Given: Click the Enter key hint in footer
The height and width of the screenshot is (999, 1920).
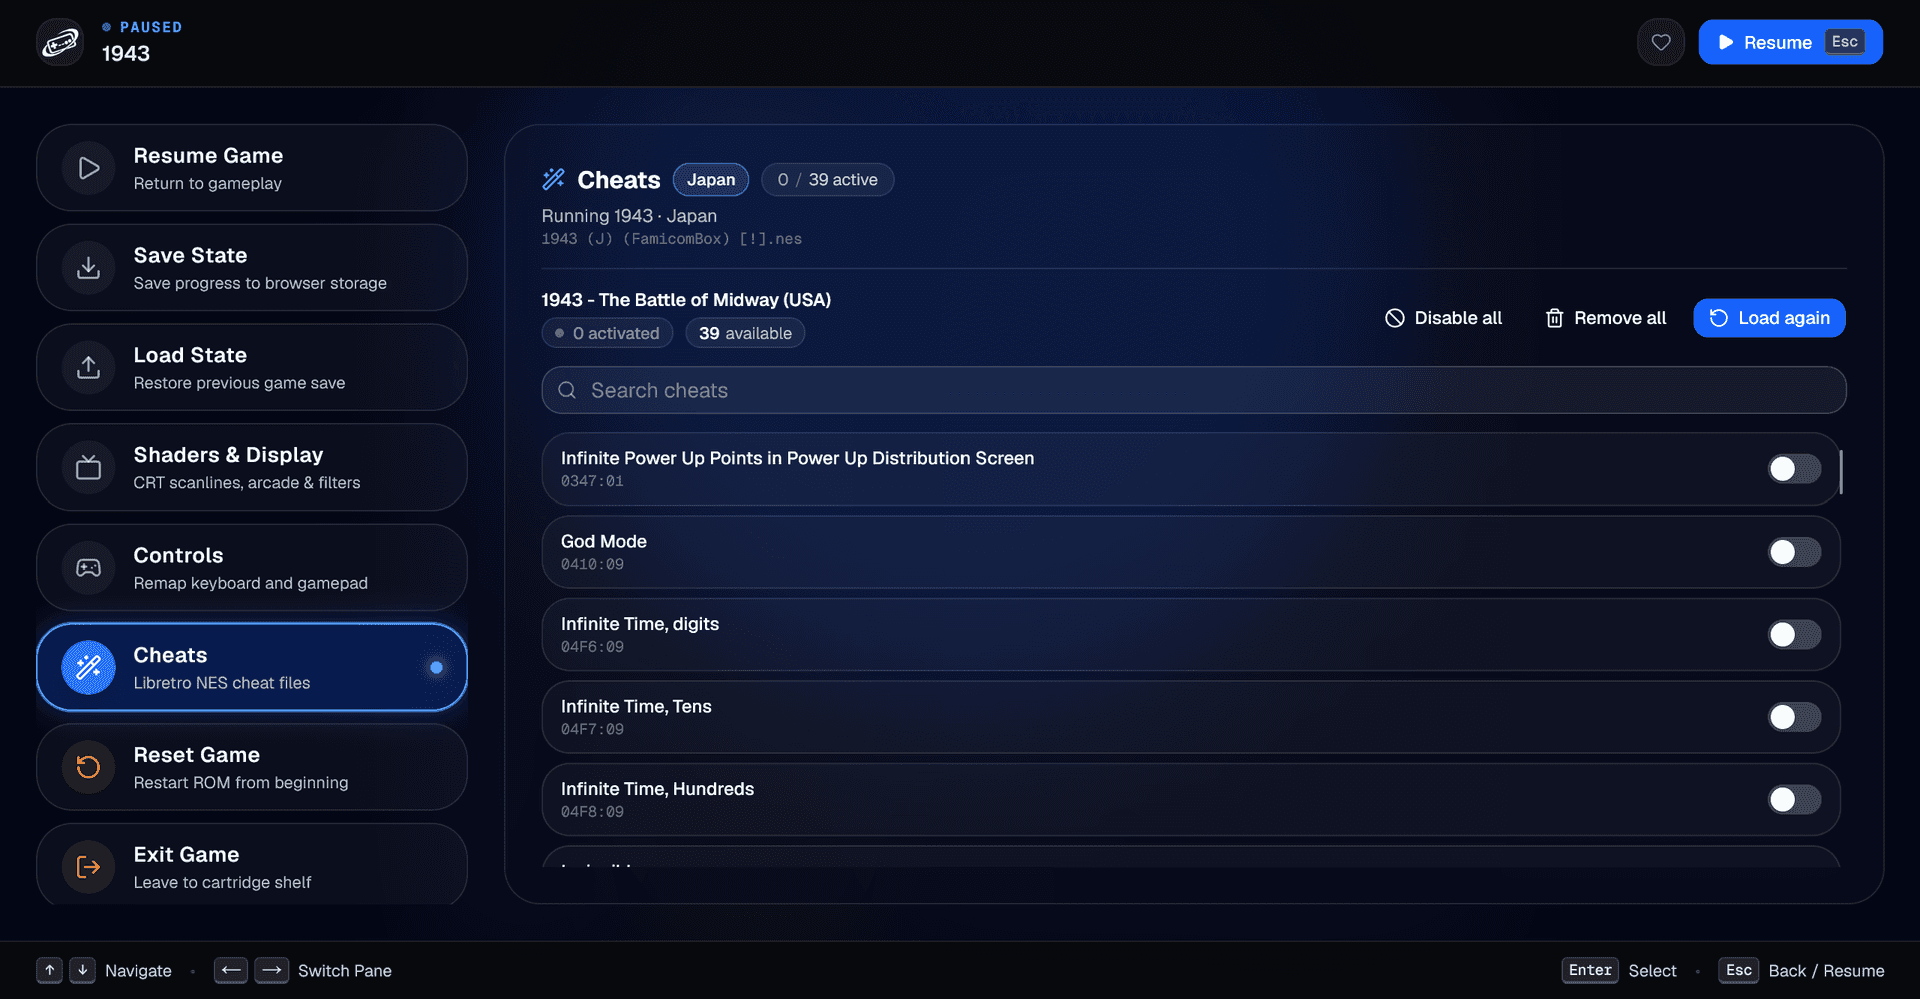Looking at the screenshot, I should coord(1590,970).
